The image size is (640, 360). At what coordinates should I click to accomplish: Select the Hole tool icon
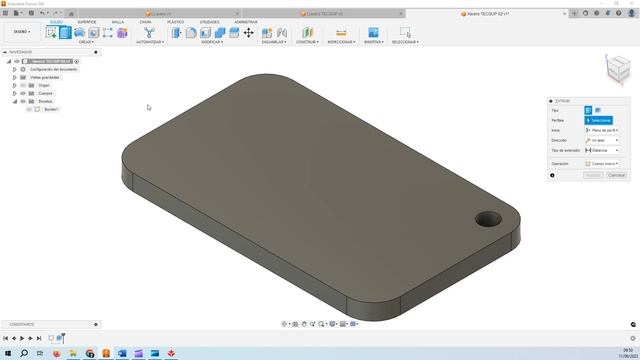coord(94,33)
